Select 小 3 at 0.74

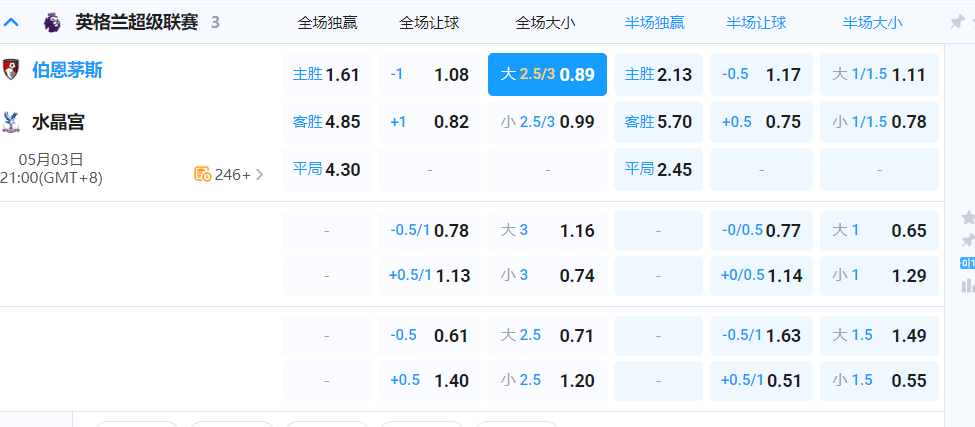547,275
